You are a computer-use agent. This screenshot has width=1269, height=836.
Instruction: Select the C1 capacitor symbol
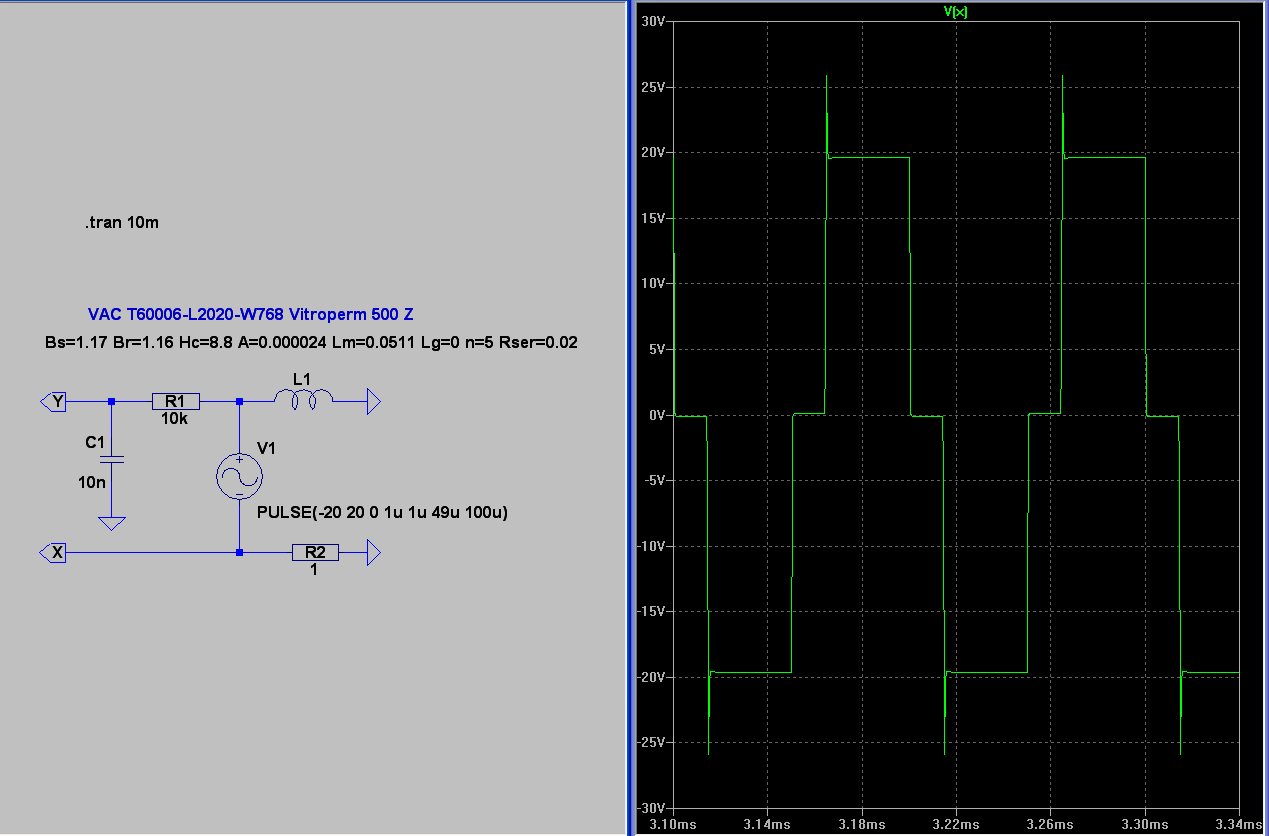[111, 459]
